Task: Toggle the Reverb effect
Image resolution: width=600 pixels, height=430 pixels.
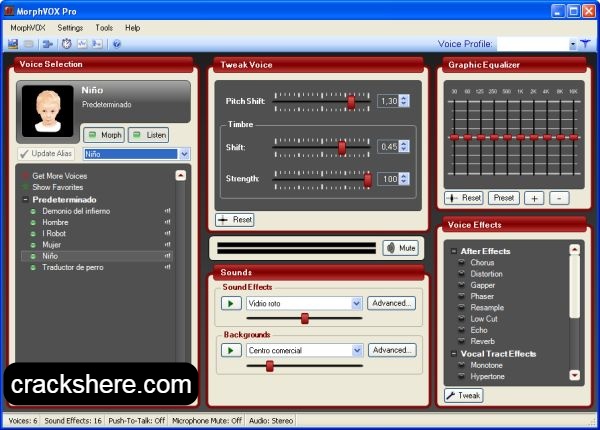Action: pos(483,341)
